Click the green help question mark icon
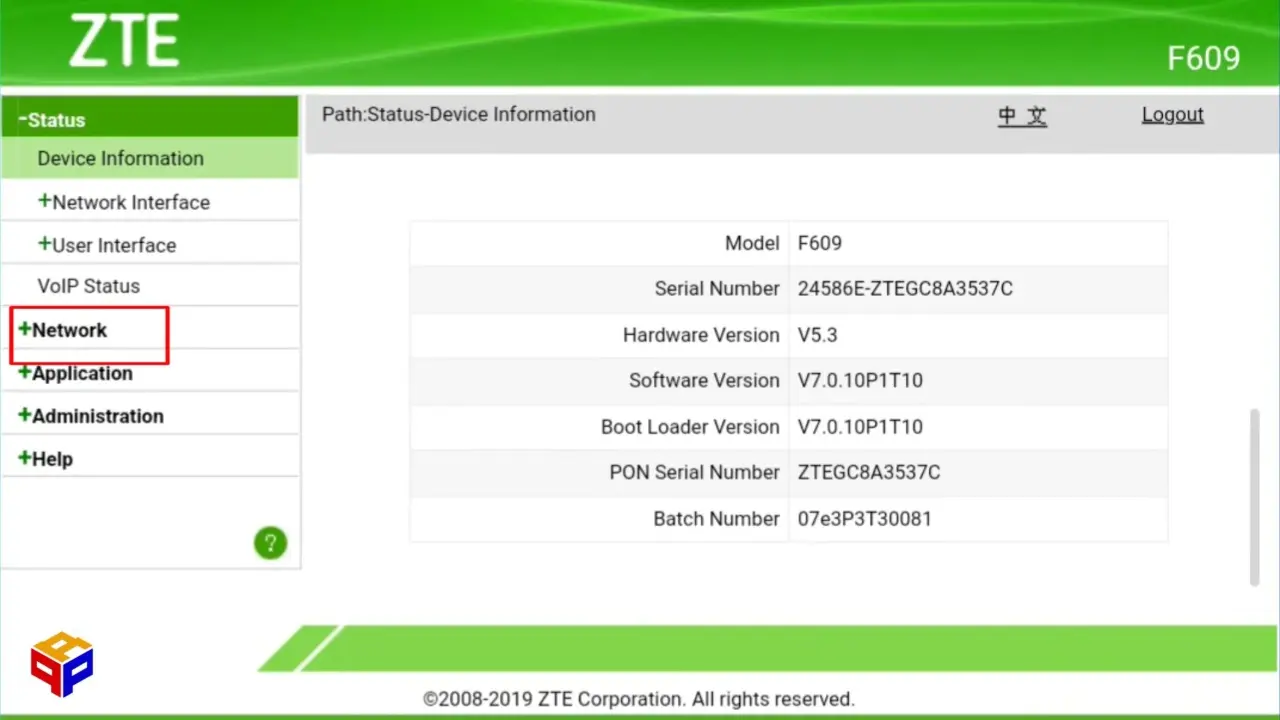 click(x=270, y=542)
